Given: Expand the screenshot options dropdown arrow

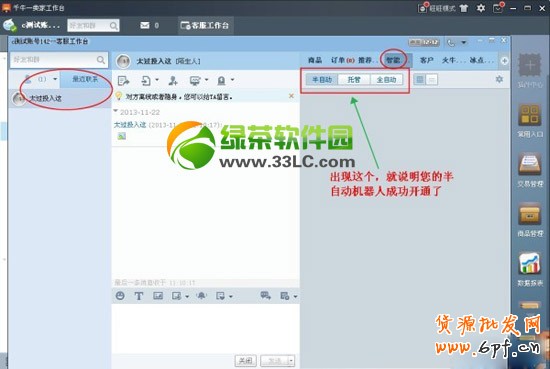Looking at the screenshot, I should click(187, 296).
